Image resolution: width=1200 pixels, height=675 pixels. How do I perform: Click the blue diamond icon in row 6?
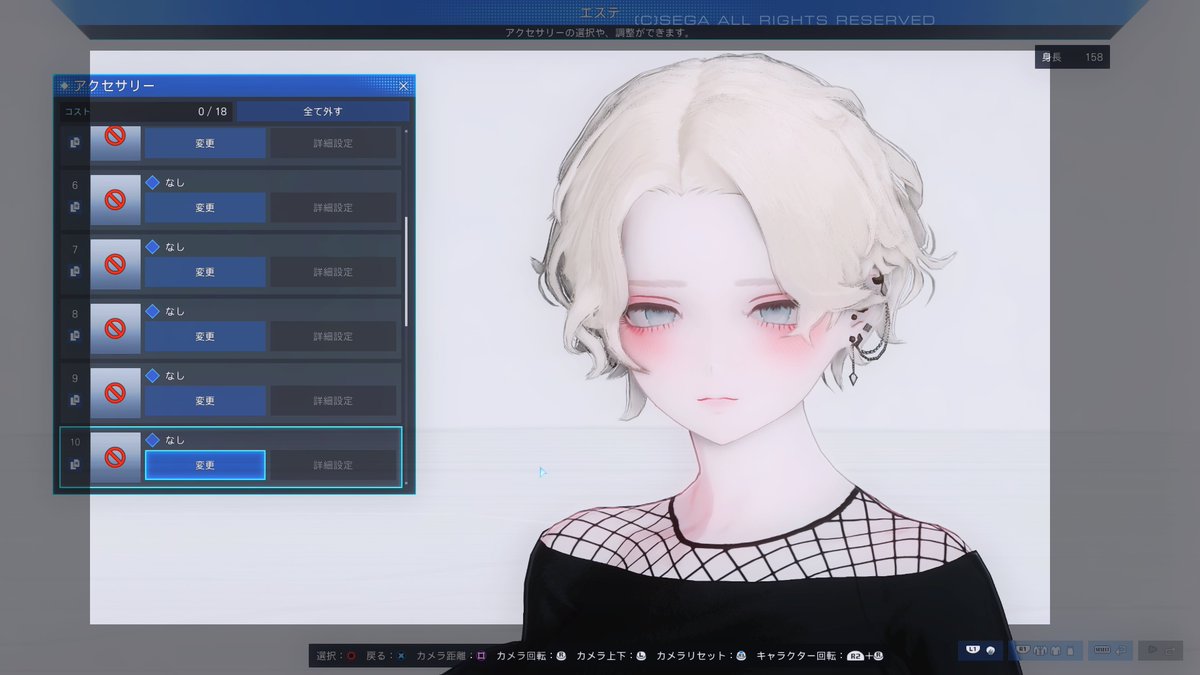[x=153, y=183]
